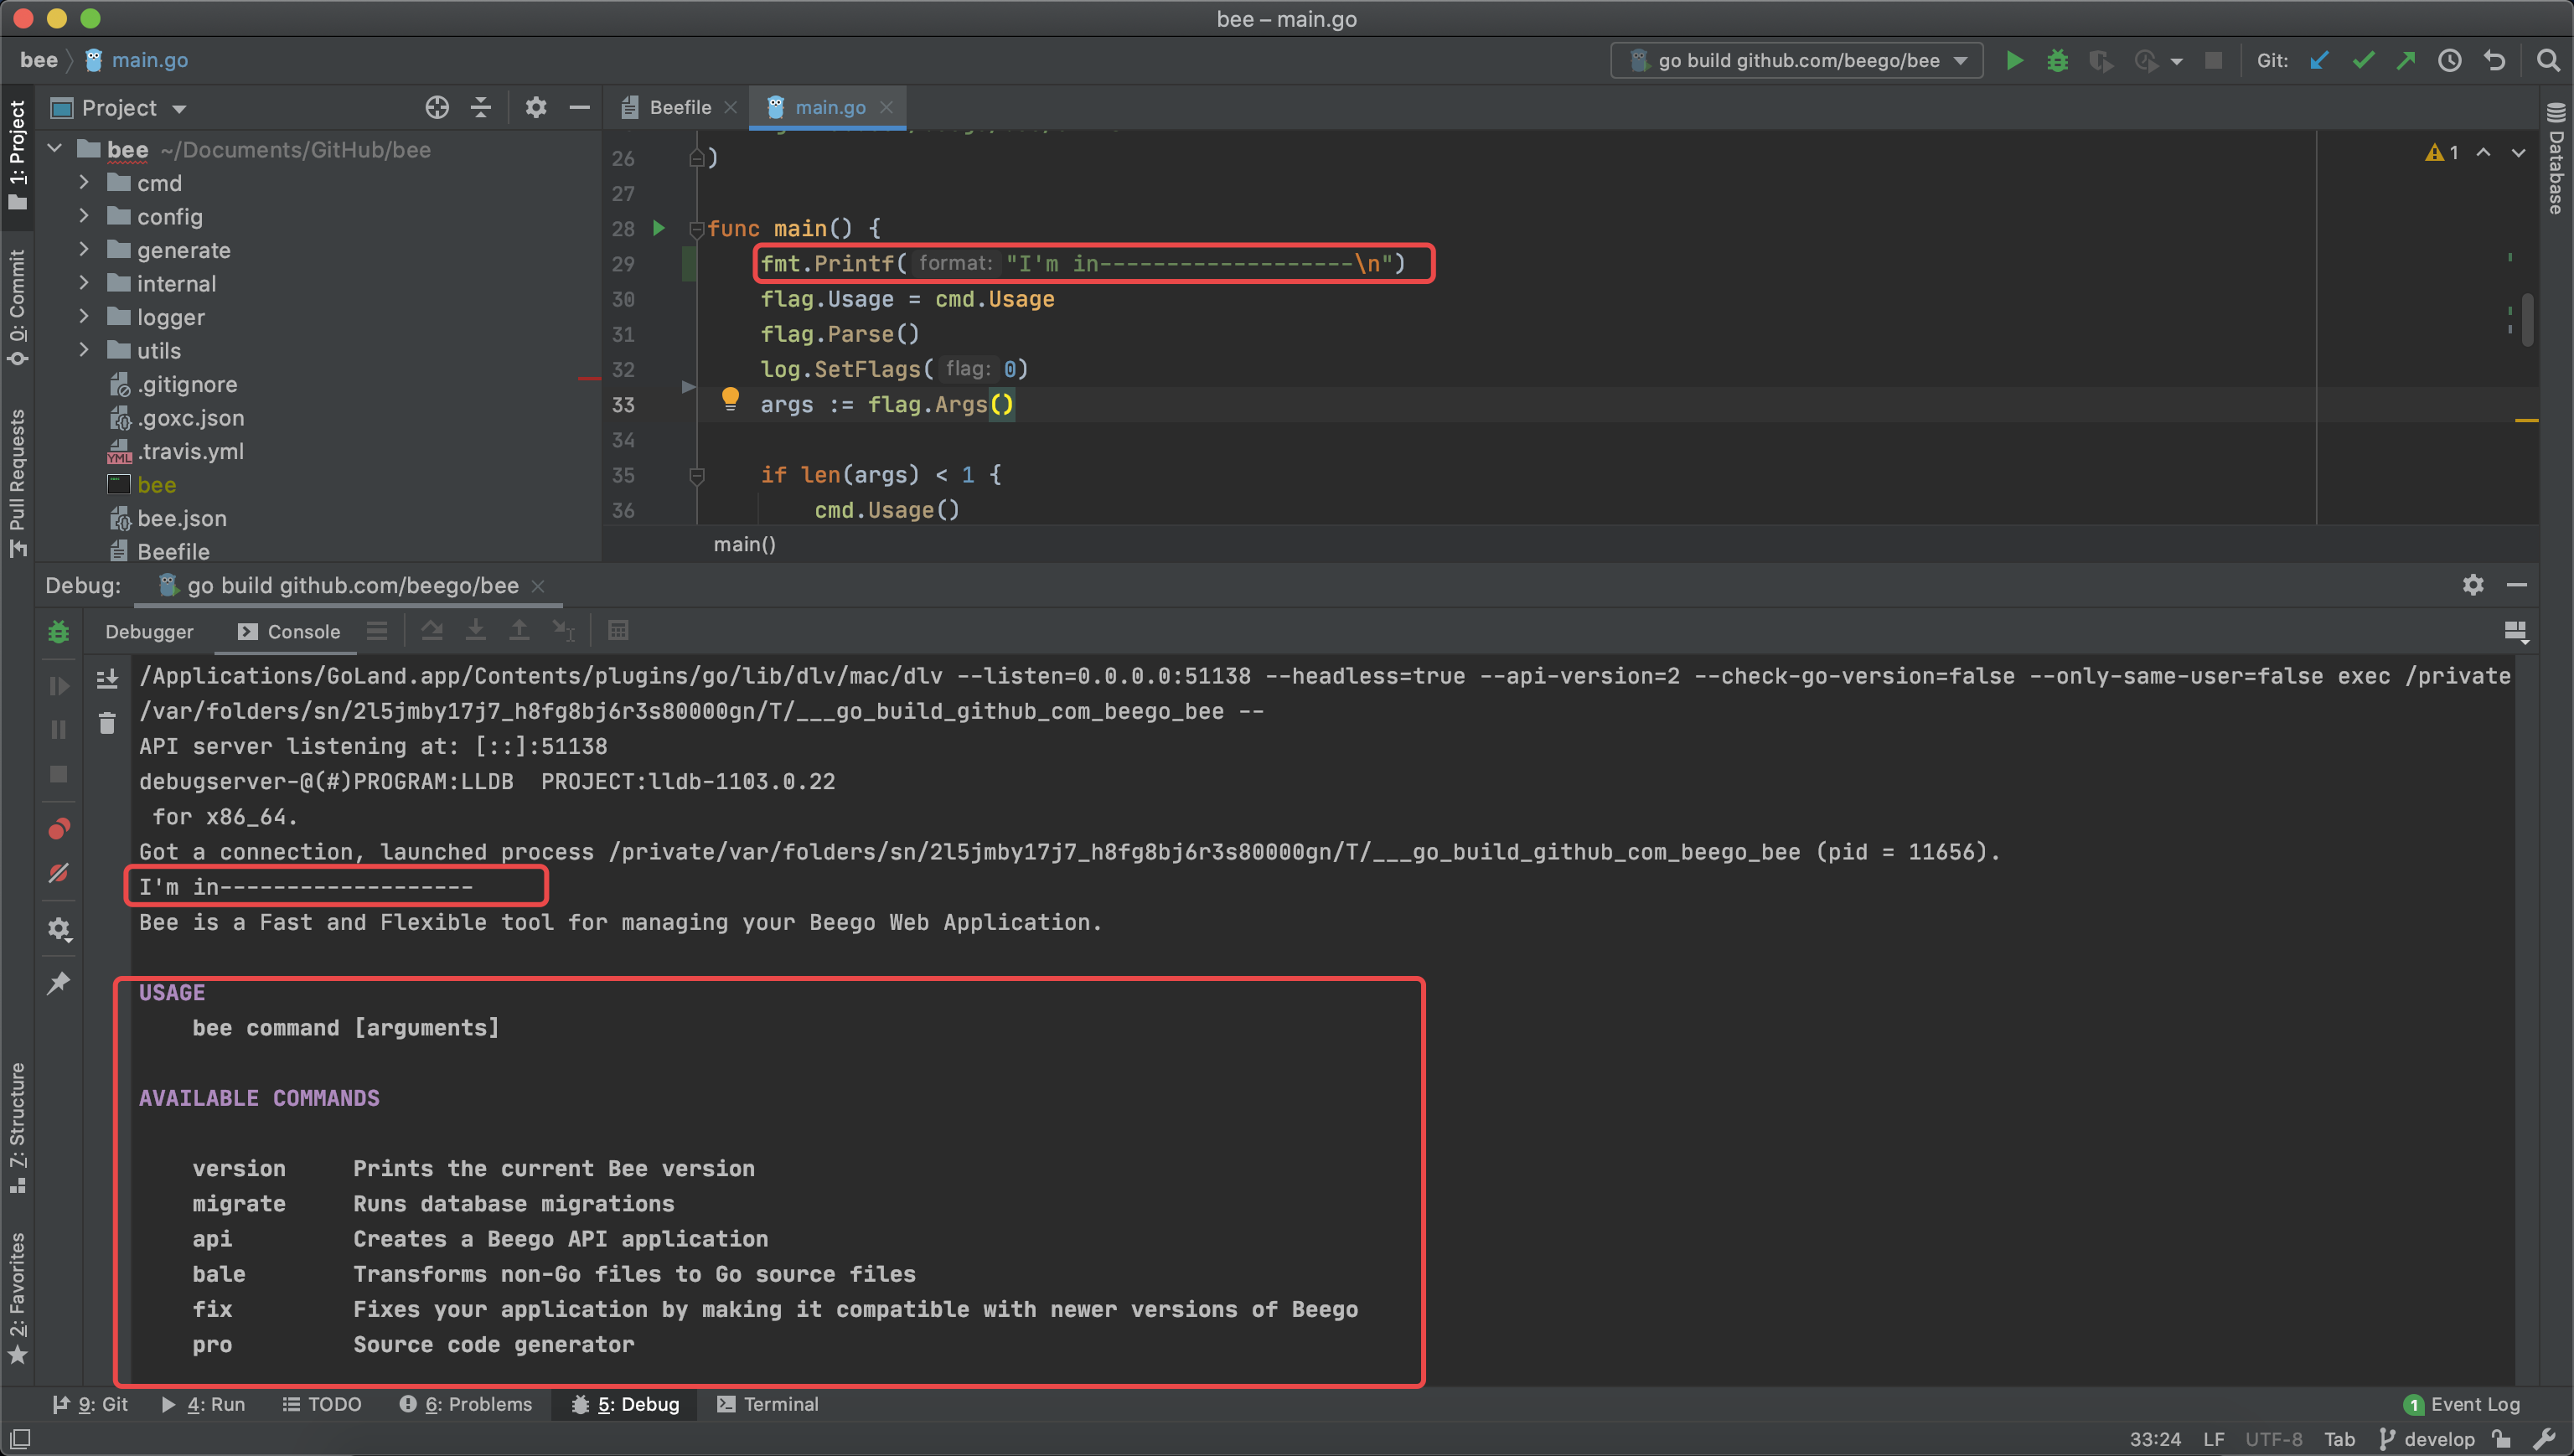Start debugging with the green bug icon
This screenshot has width=2574, height=1456.
click(2056, 60)
